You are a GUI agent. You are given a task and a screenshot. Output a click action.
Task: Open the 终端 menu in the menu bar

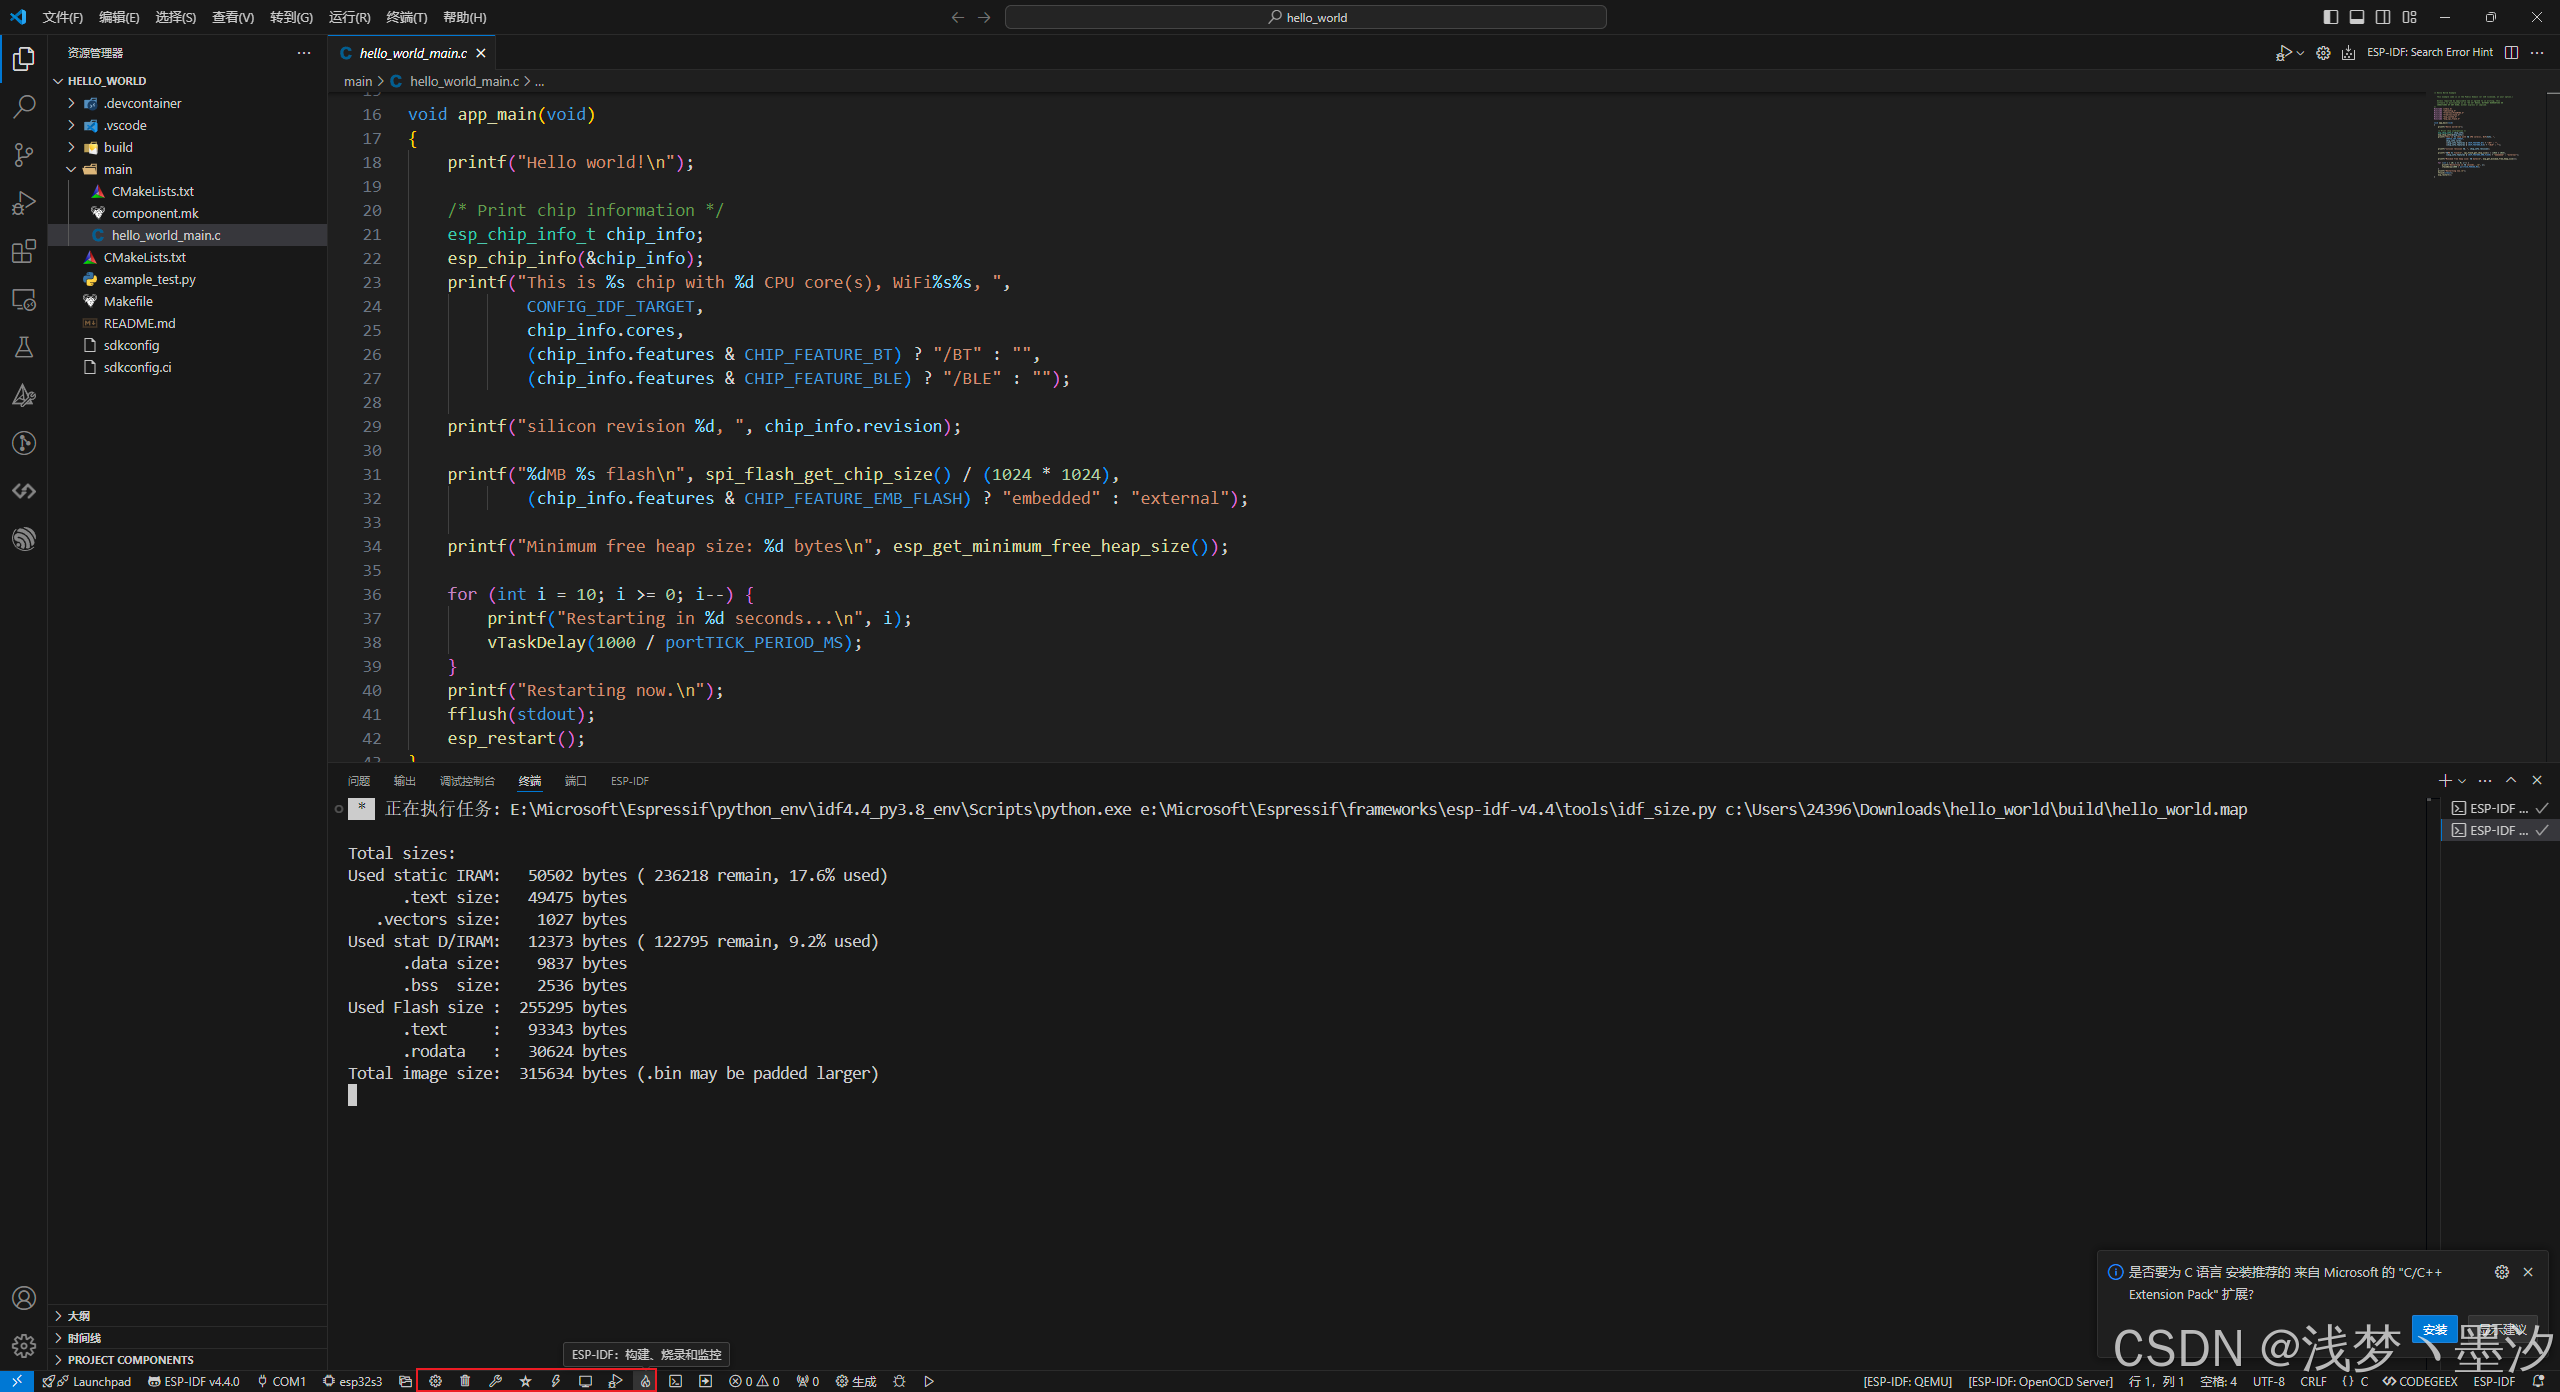click(x=406, y=17)
